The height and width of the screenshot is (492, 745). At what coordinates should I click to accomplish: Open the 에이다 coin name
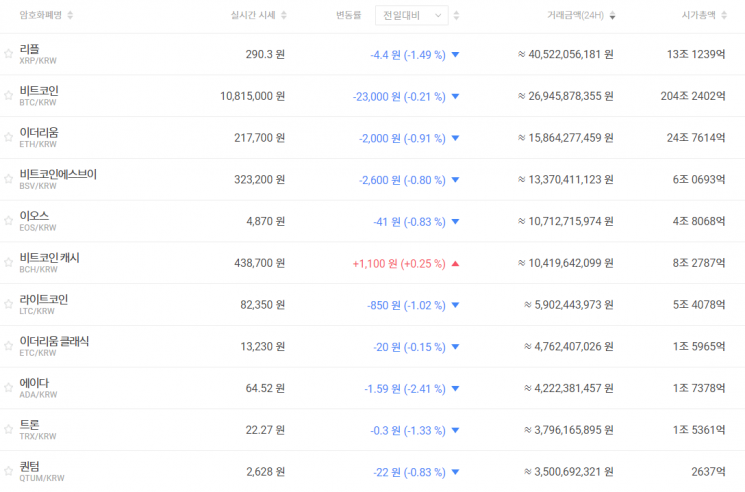click(34, 383)
